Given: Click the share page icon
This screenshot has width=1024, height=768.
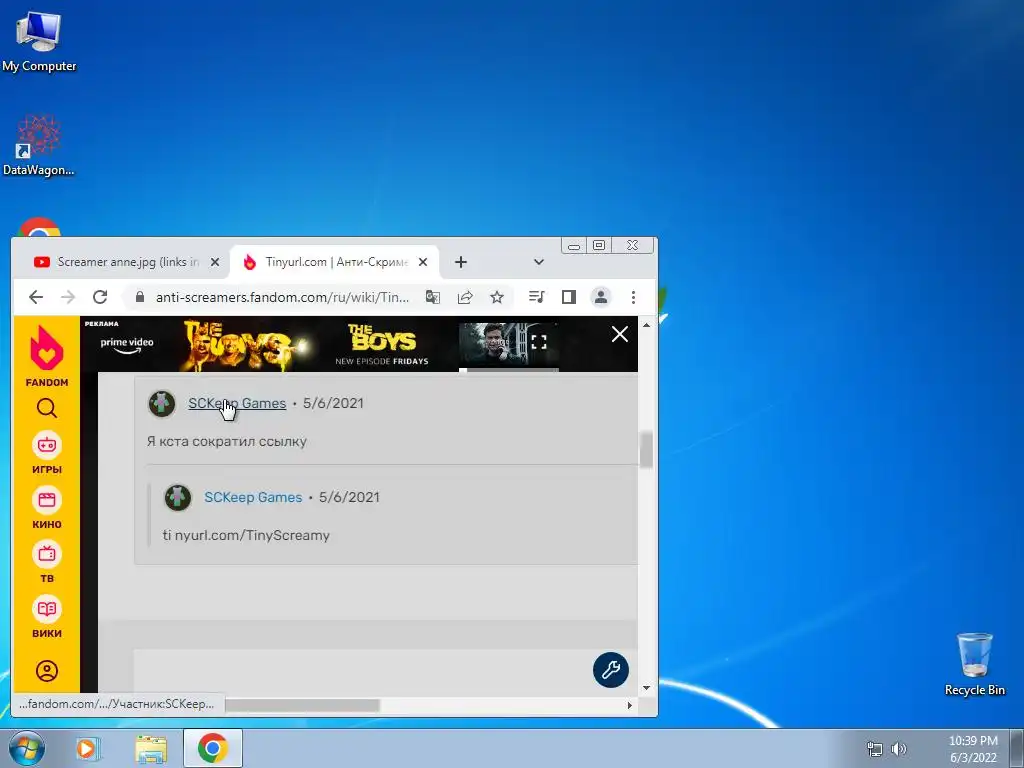Looking at the screenshot, I should coord(465,297).
